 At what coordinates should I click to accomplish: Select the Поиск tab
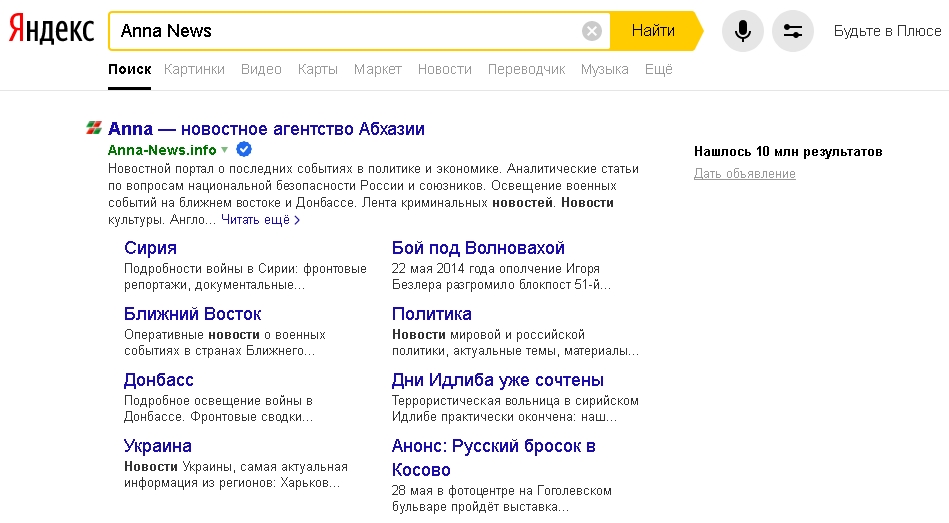click(x=130, y=70)
